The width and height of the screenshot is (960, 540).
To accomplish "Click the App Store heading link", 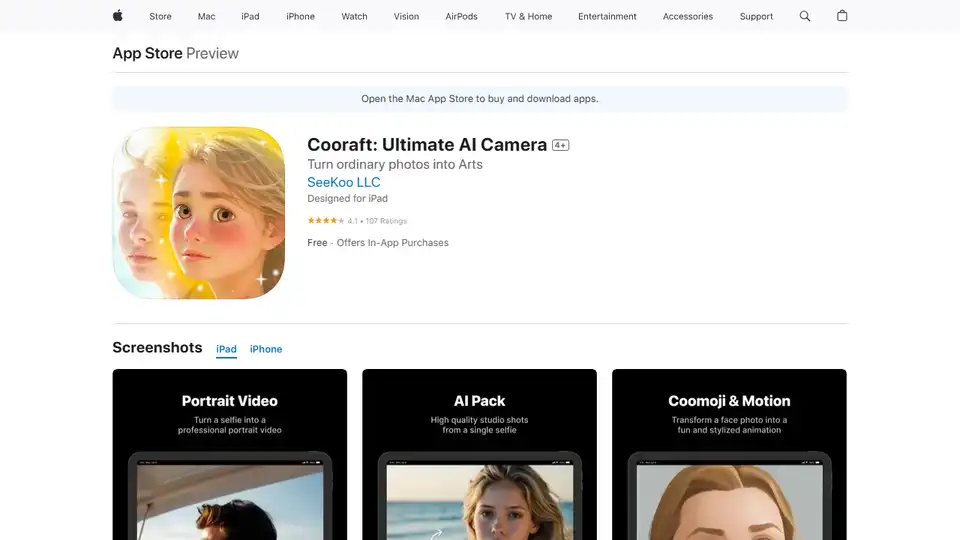I will 148,53.
